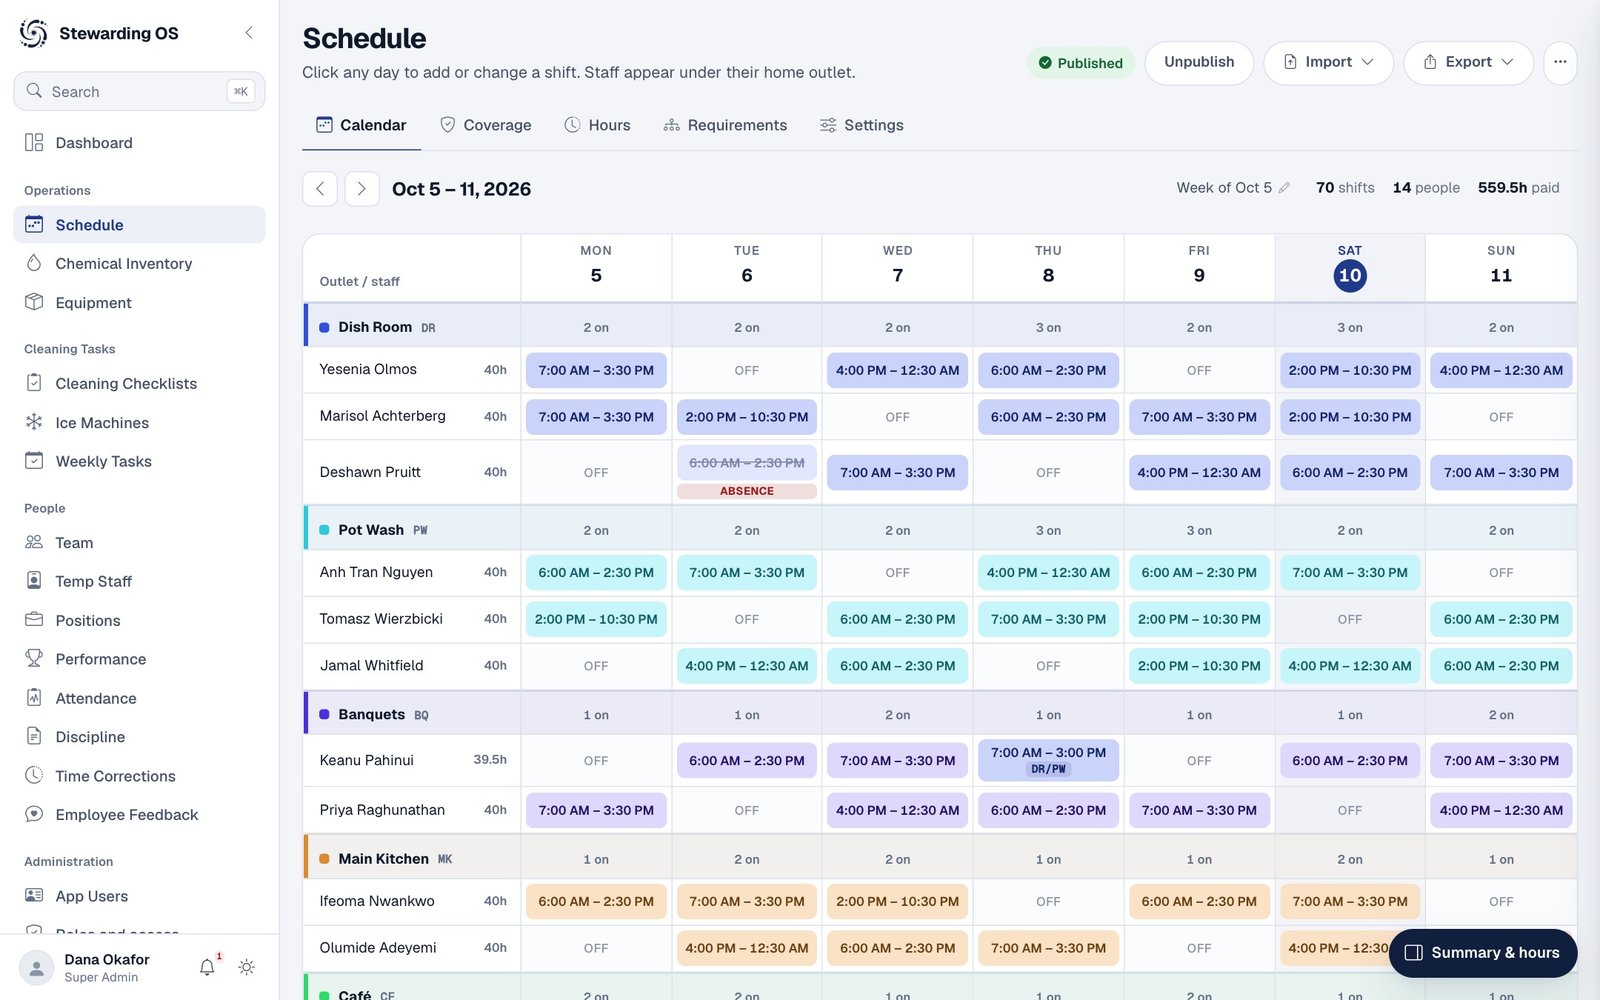Navigate to Team page
Screen dimensions: 1600x1000
tap(139, 543)
